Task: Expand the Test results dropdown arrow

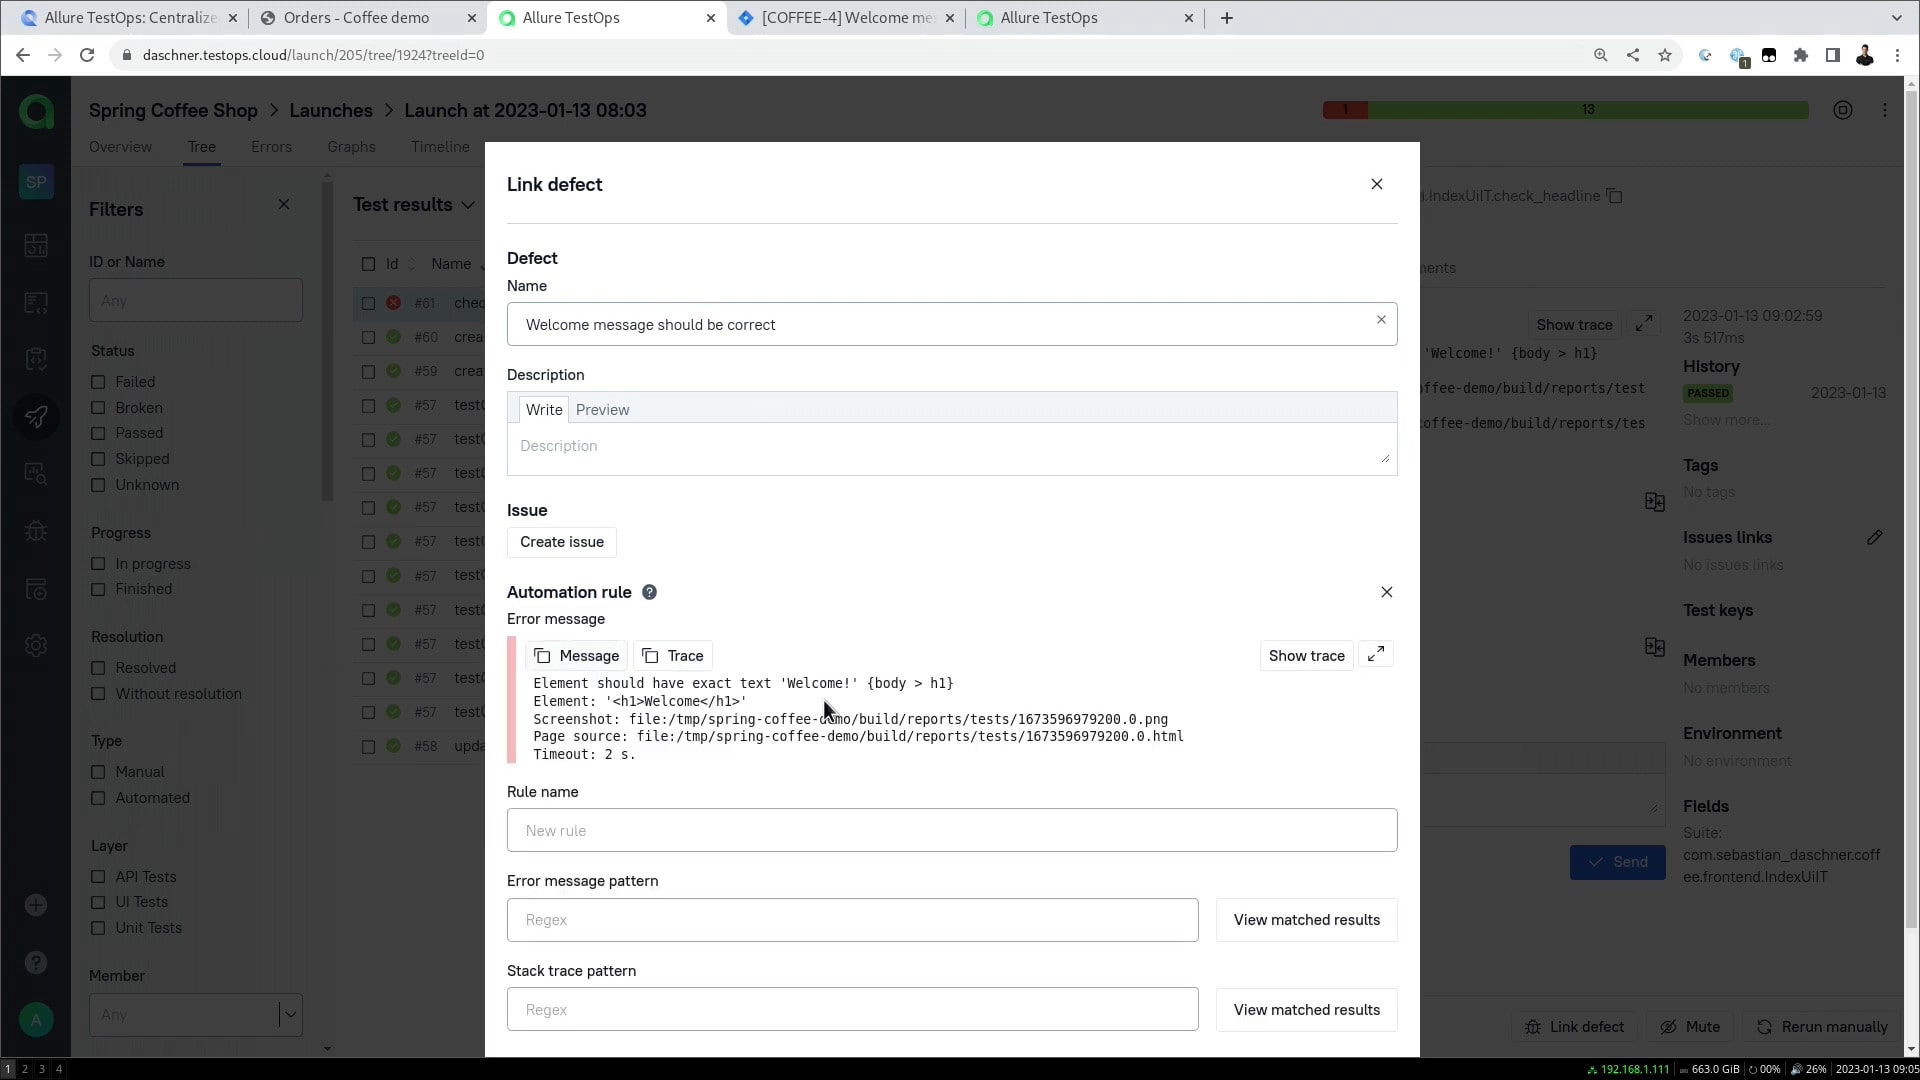Action: pyautogui.click(x=469, y=205)
